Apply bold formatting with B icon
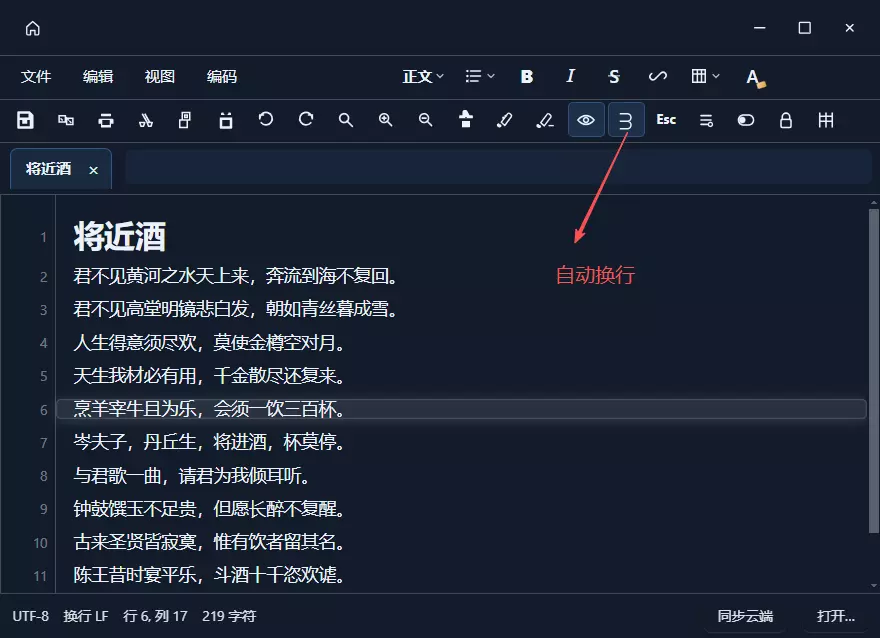 coord(526,76)
